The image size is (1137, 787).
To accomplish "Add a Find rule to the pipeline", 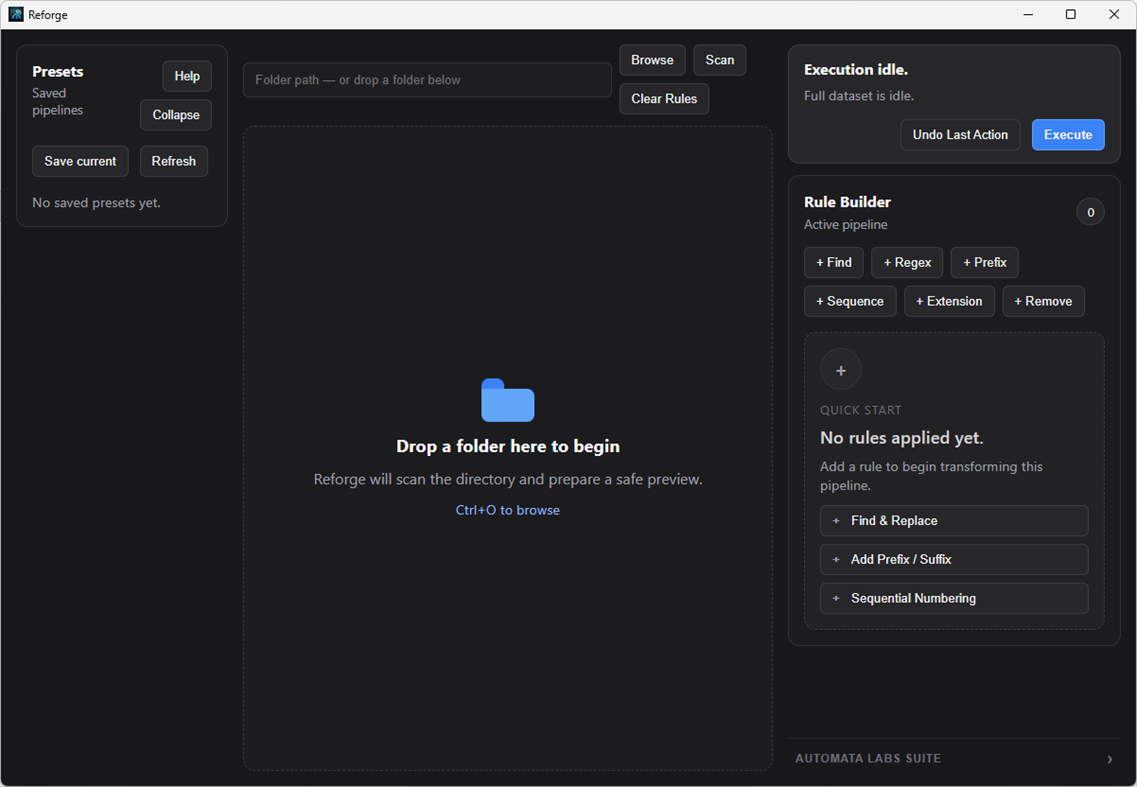I will click(x=833, y=262).
